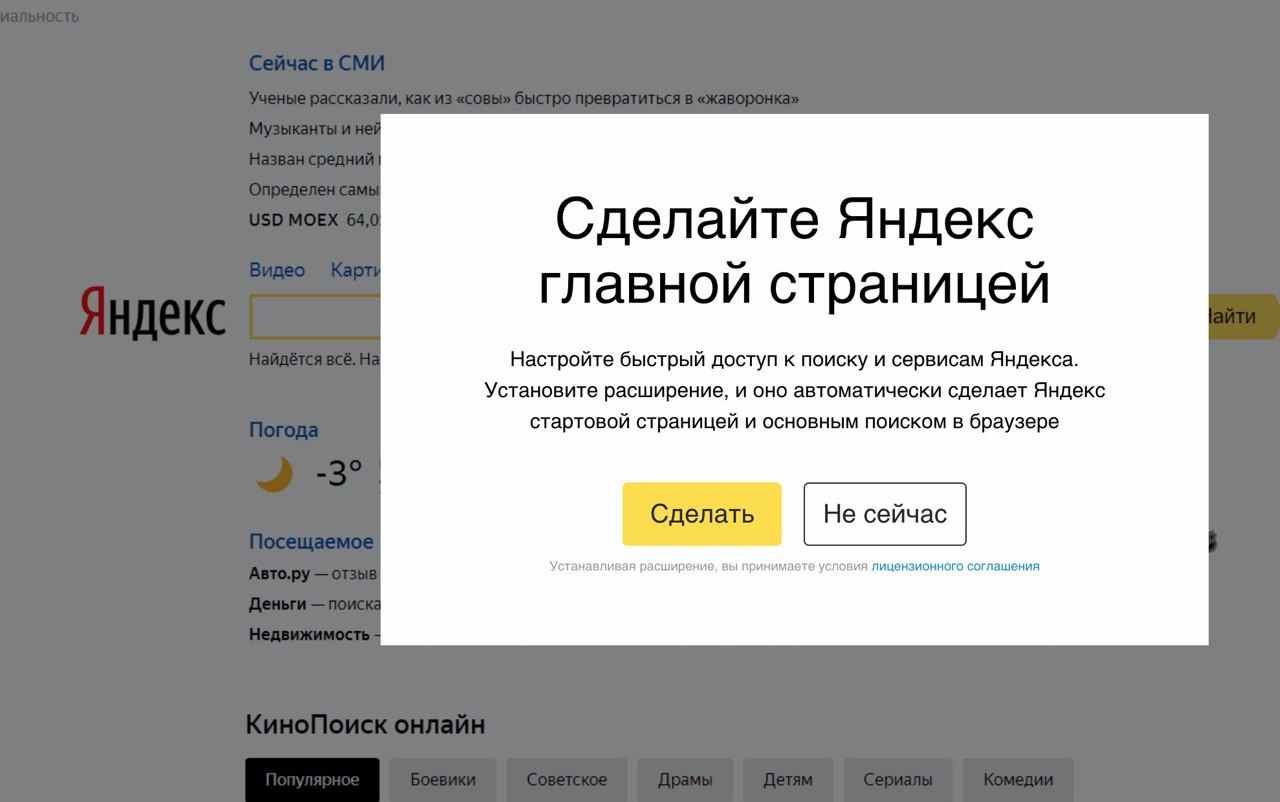Open the лицензионного соглашения link

[955, 566]
